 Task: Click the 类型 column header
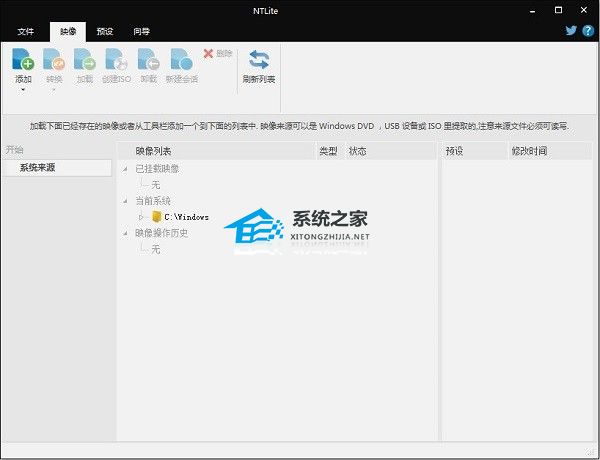coord(328,151)
